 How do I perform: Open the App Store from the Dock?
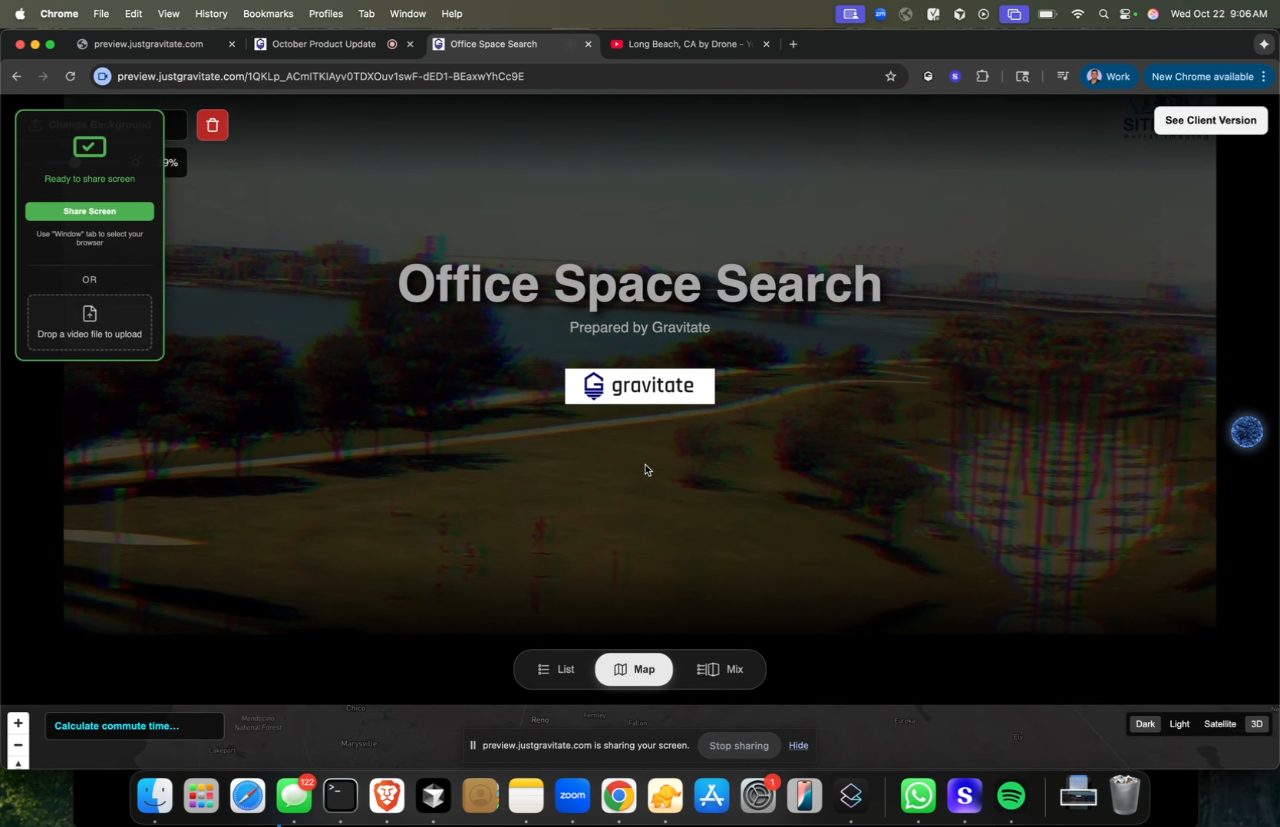[x=711, y=796]
